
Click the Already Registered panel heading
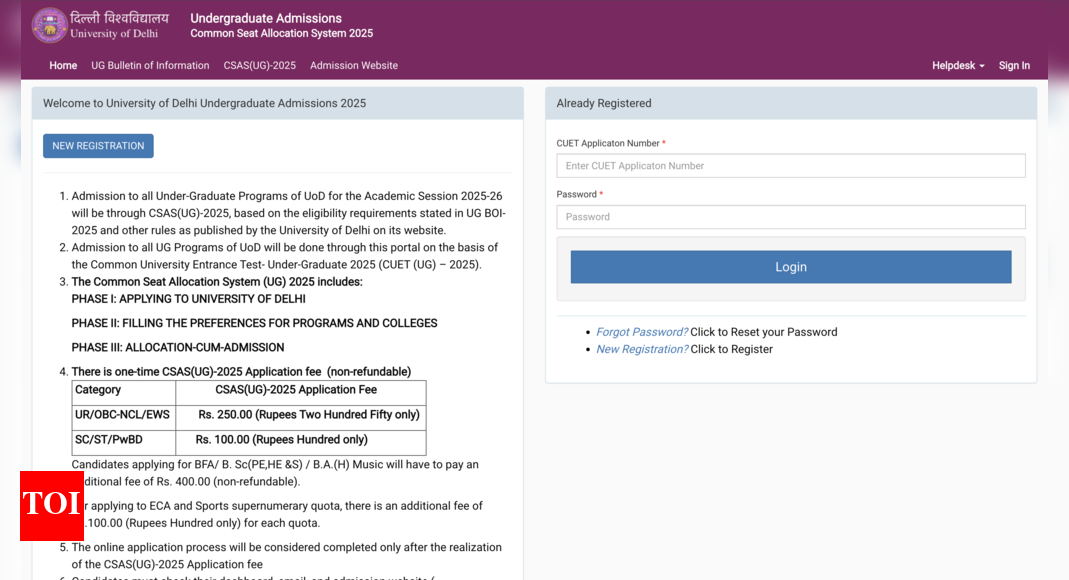pyautogui.click(x=603, y=103)
